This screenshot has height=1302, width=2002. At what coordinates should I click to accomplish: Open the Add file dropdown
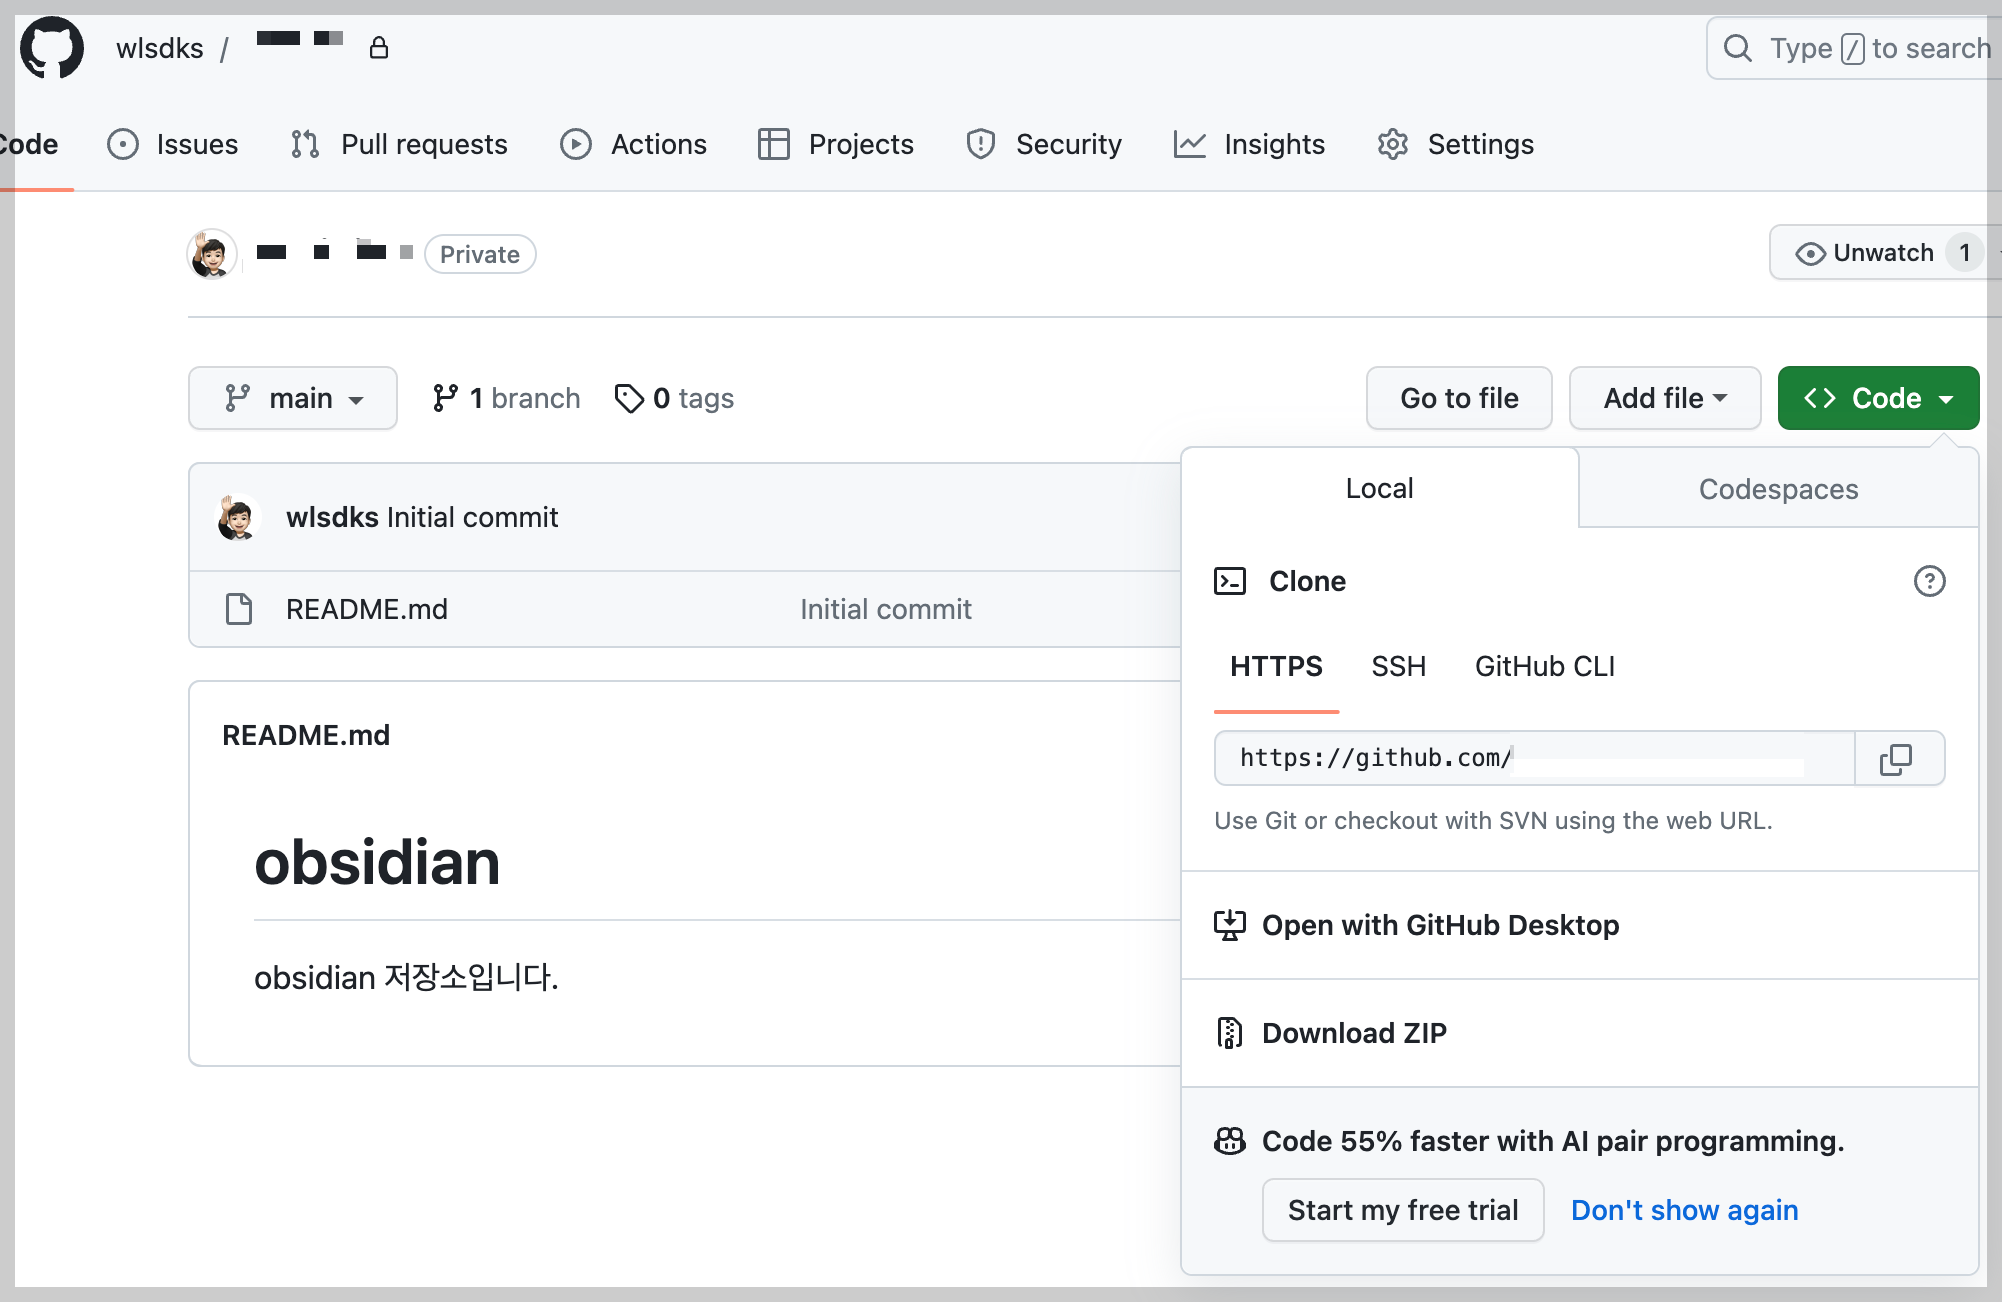click(1664, 398)
